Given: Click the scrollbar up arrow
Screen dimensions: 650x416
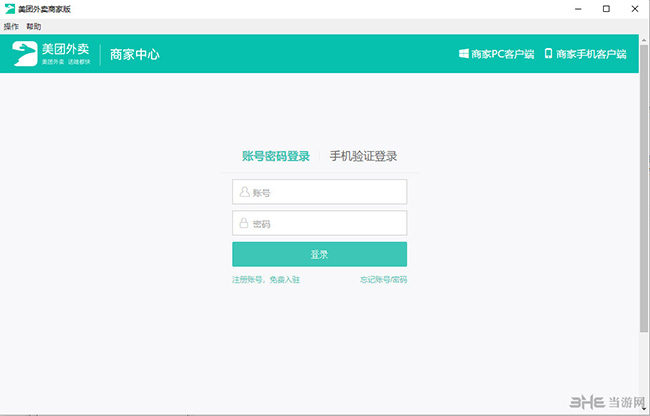Looking at the screenshot, I should (644, 40).
